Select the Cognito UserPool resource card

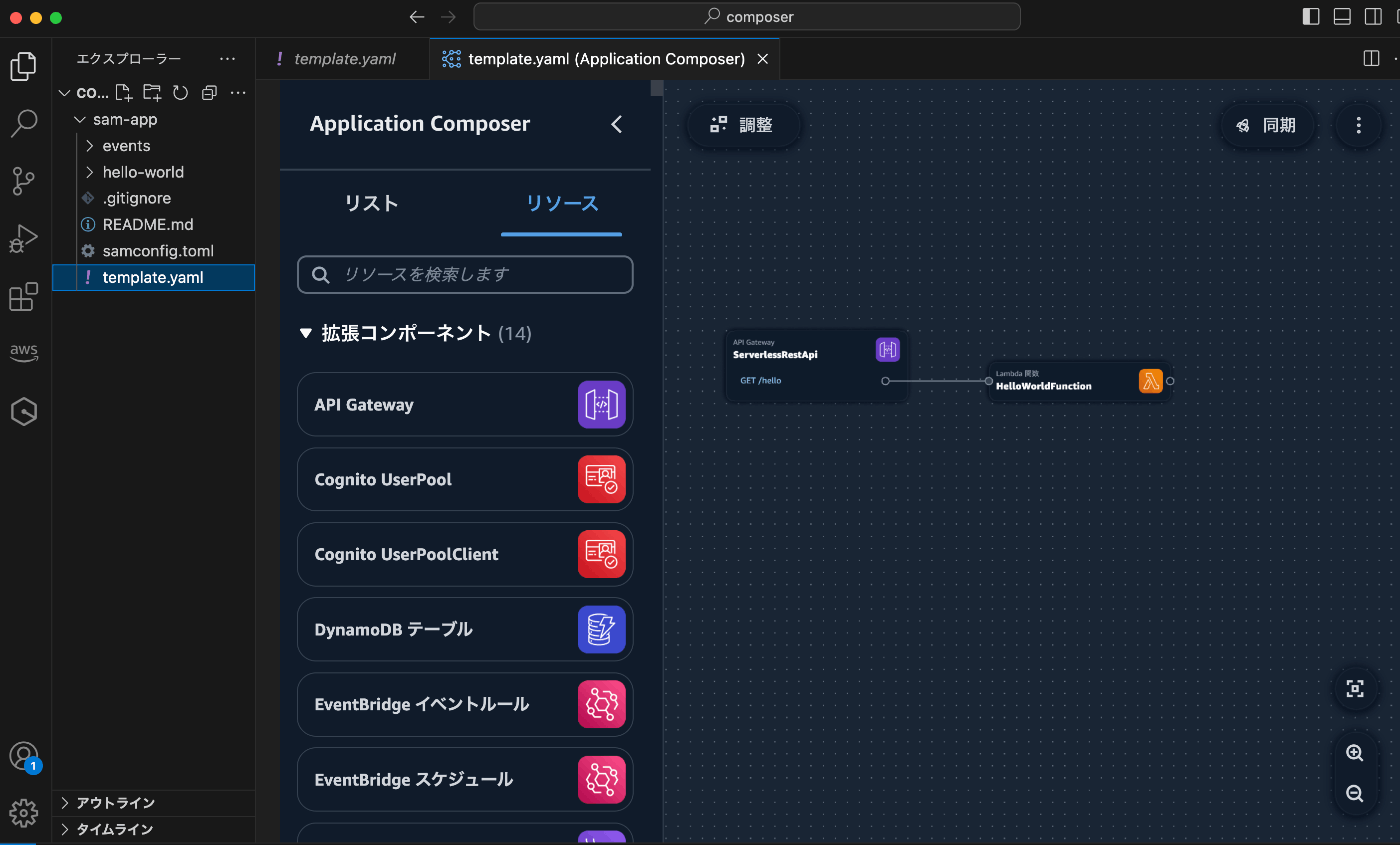[465, 480]
